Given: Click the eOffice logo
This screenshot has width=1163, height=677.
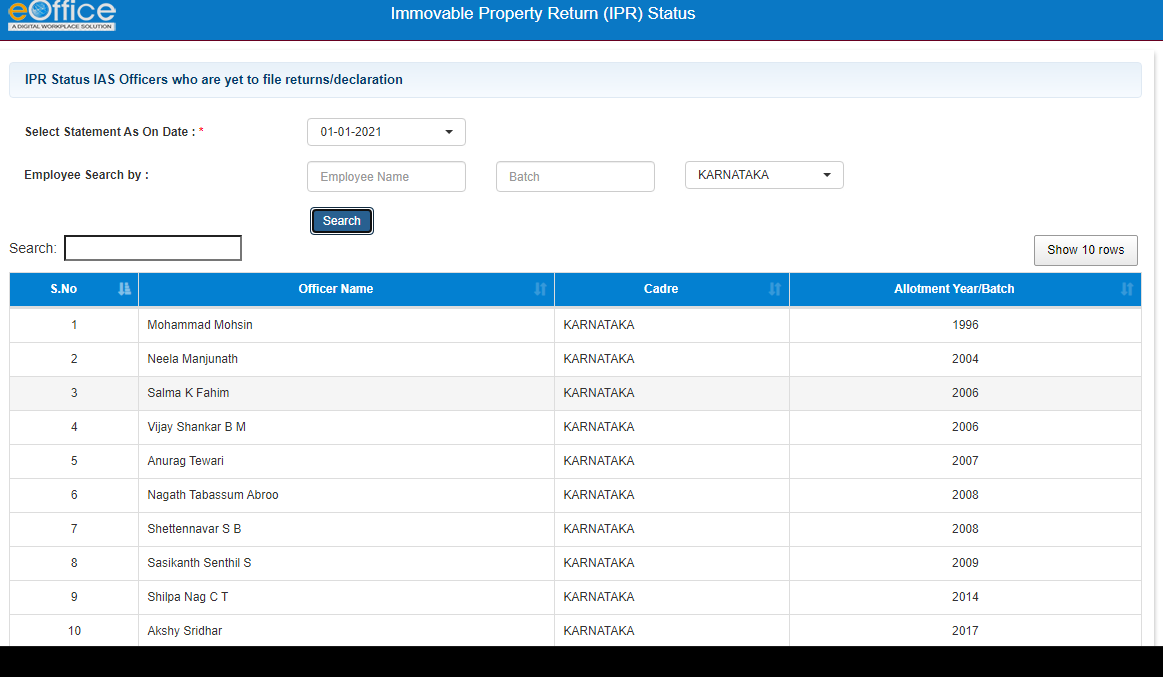Looking at the screenshot, I should pyautogui.click(x=62, y=16).
